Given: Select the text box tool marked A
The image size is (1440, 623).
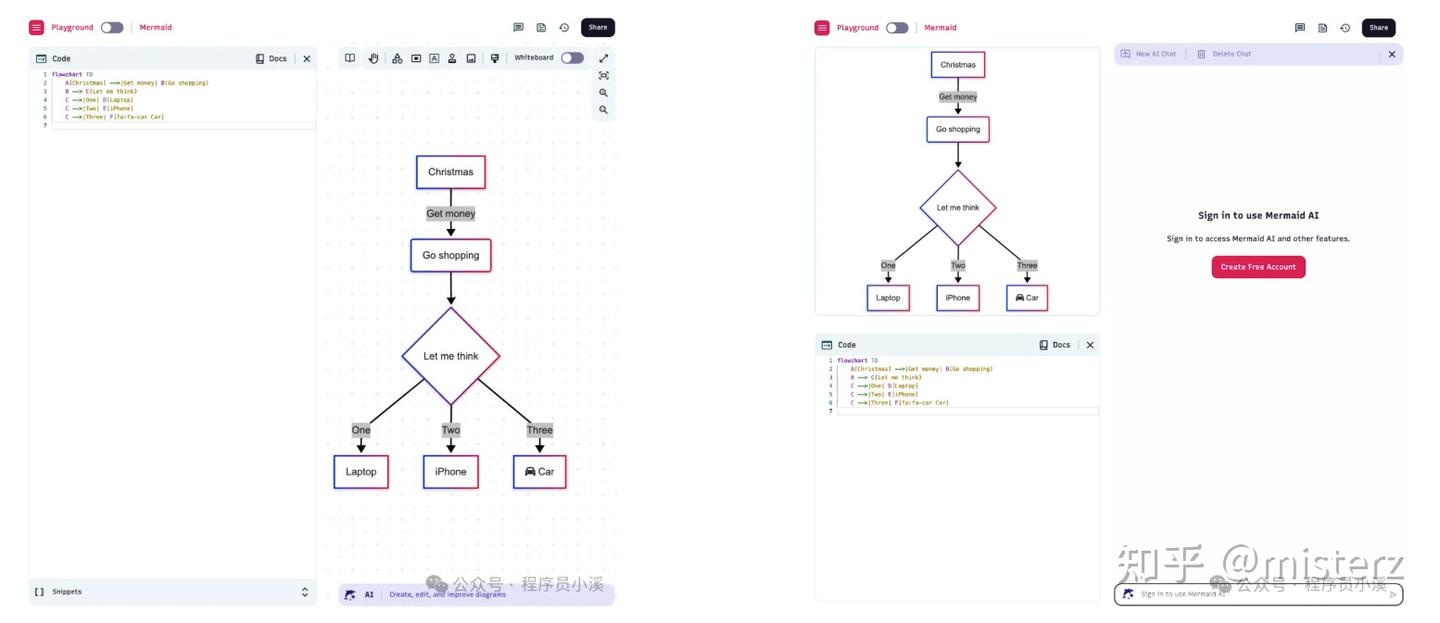Looking at the screenshot, I should click(434, 58).
